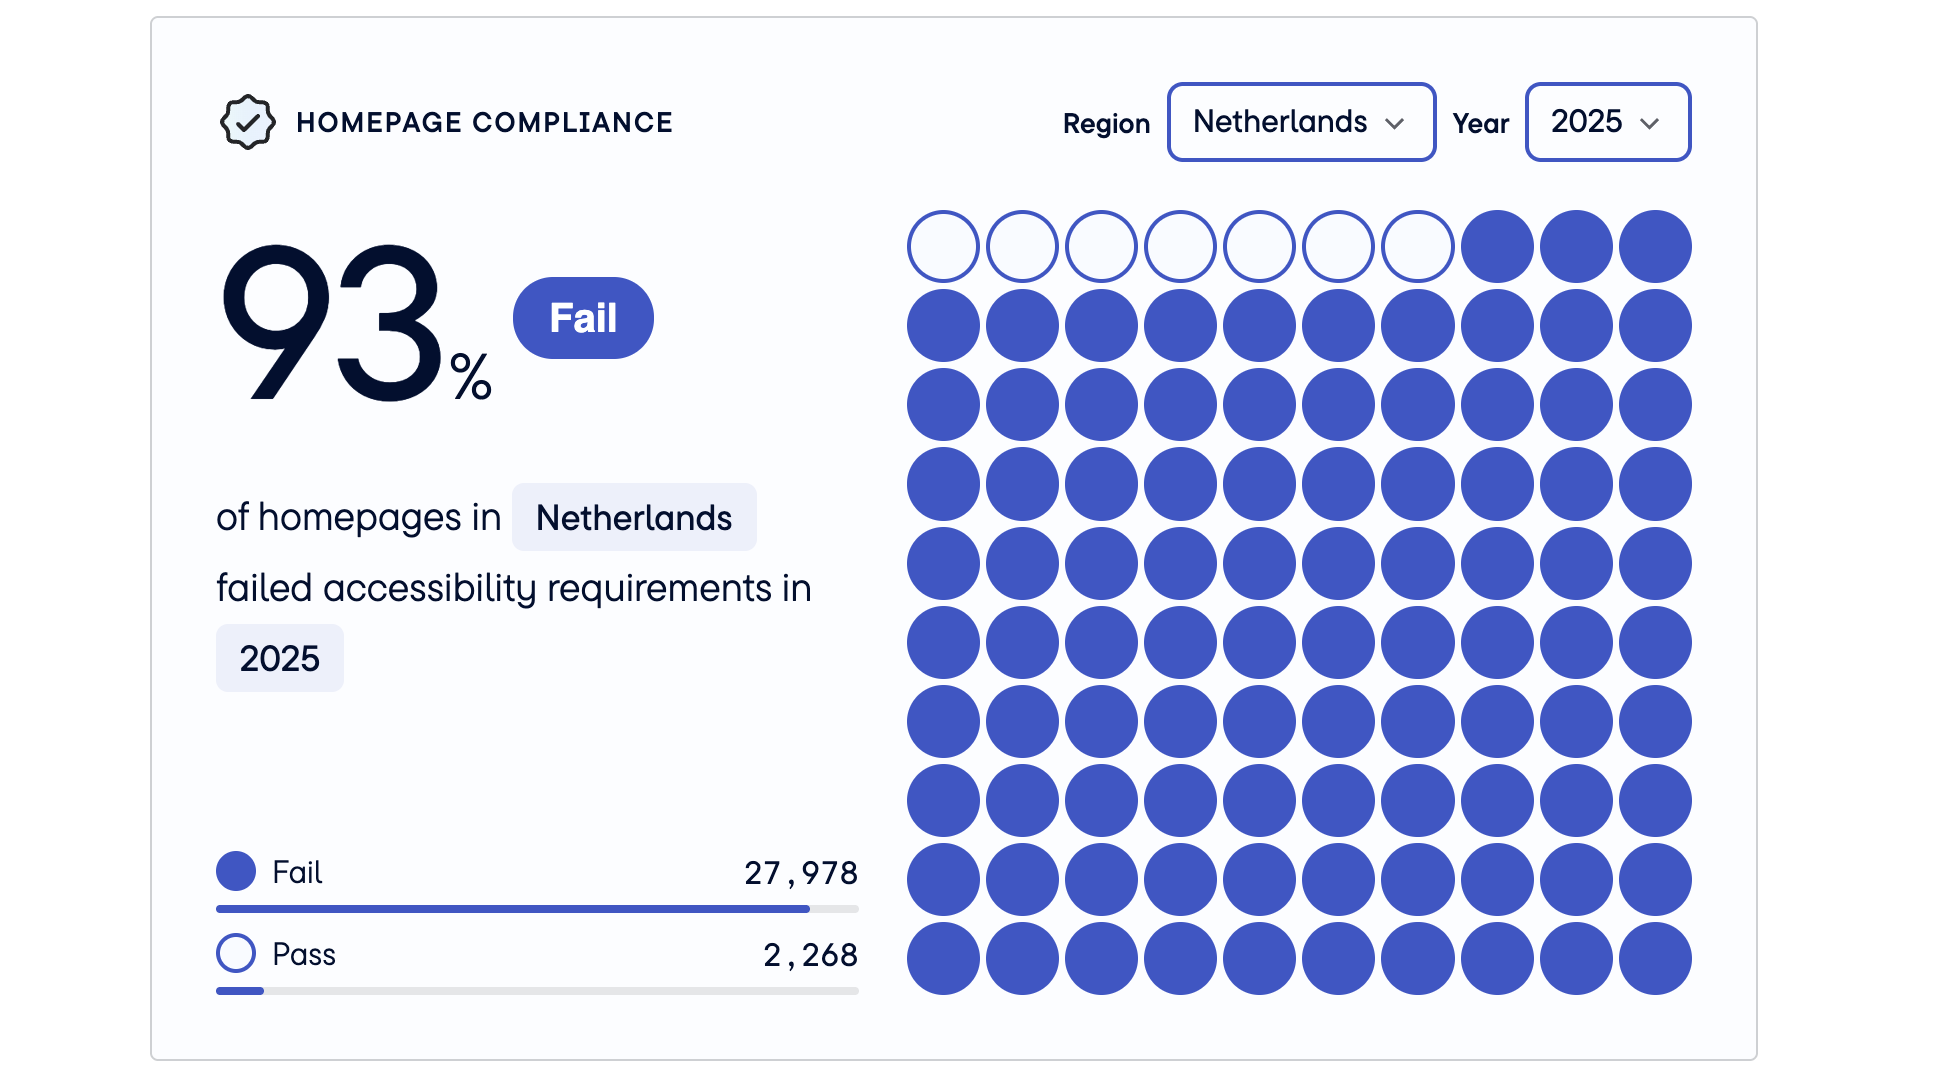Click the 2025 chip below the sentence

tap(280, 658)
